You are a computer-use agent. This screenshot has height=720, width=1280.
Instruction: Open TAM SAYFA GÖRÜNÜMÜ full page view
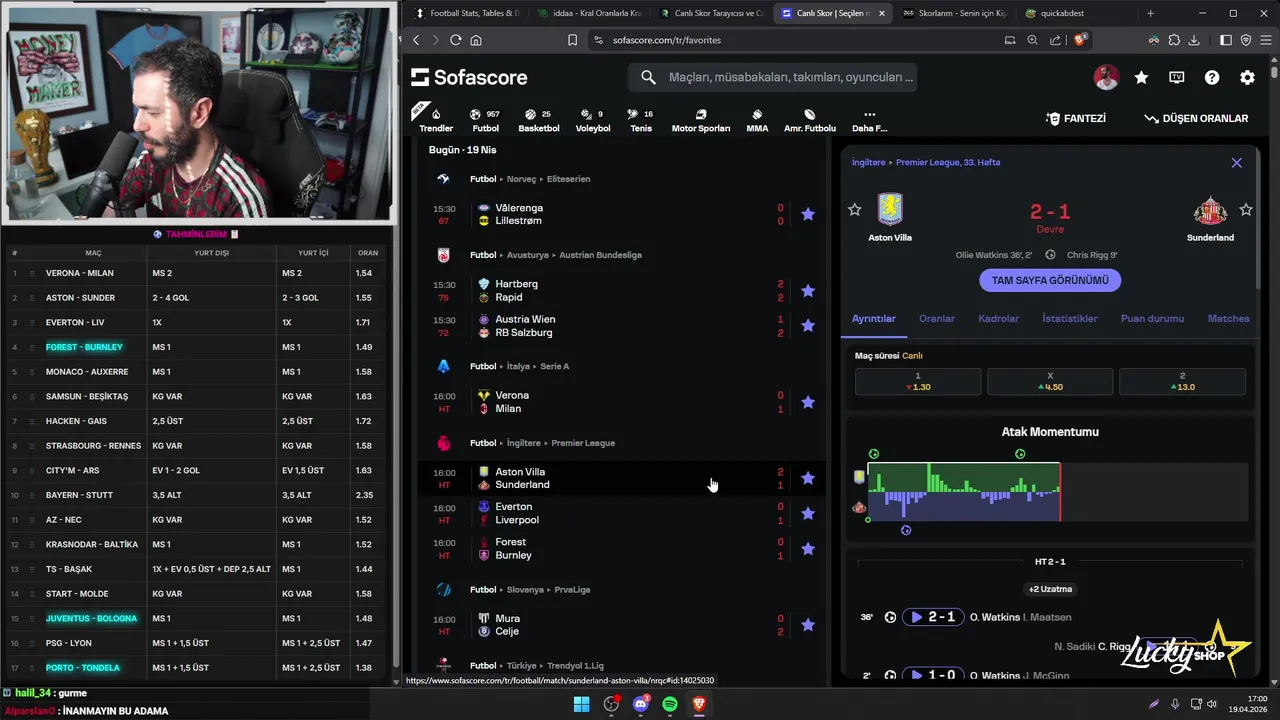pos(1050,280)
